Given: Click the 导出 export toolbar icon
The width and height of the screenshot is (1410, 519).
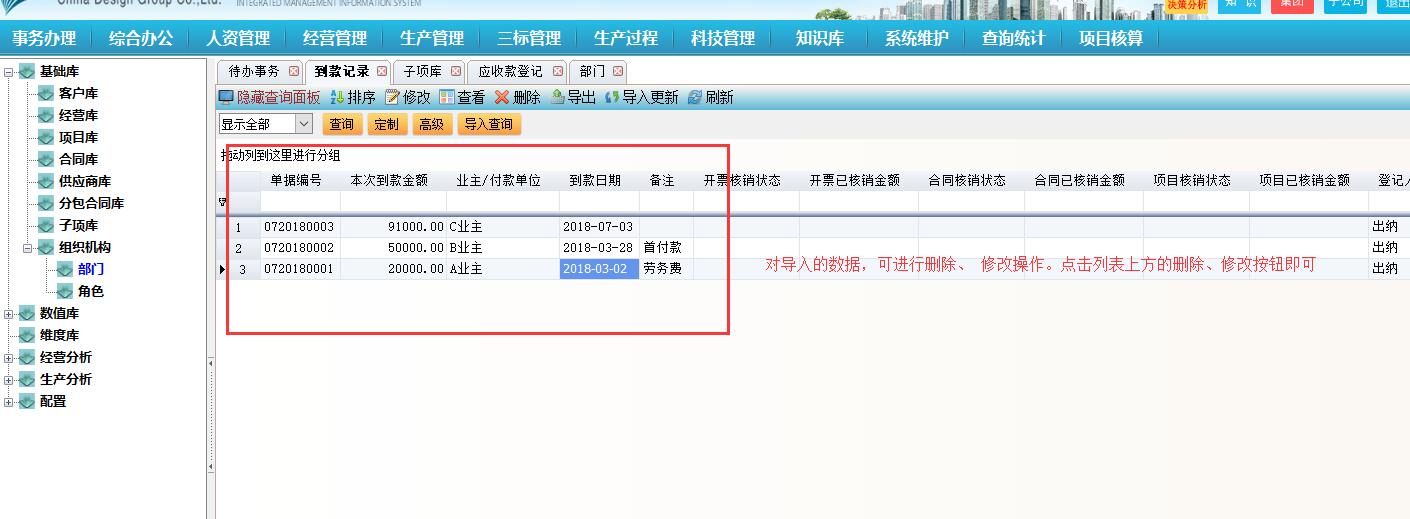Looking at the screenshot, I should [x=557, y=97].
